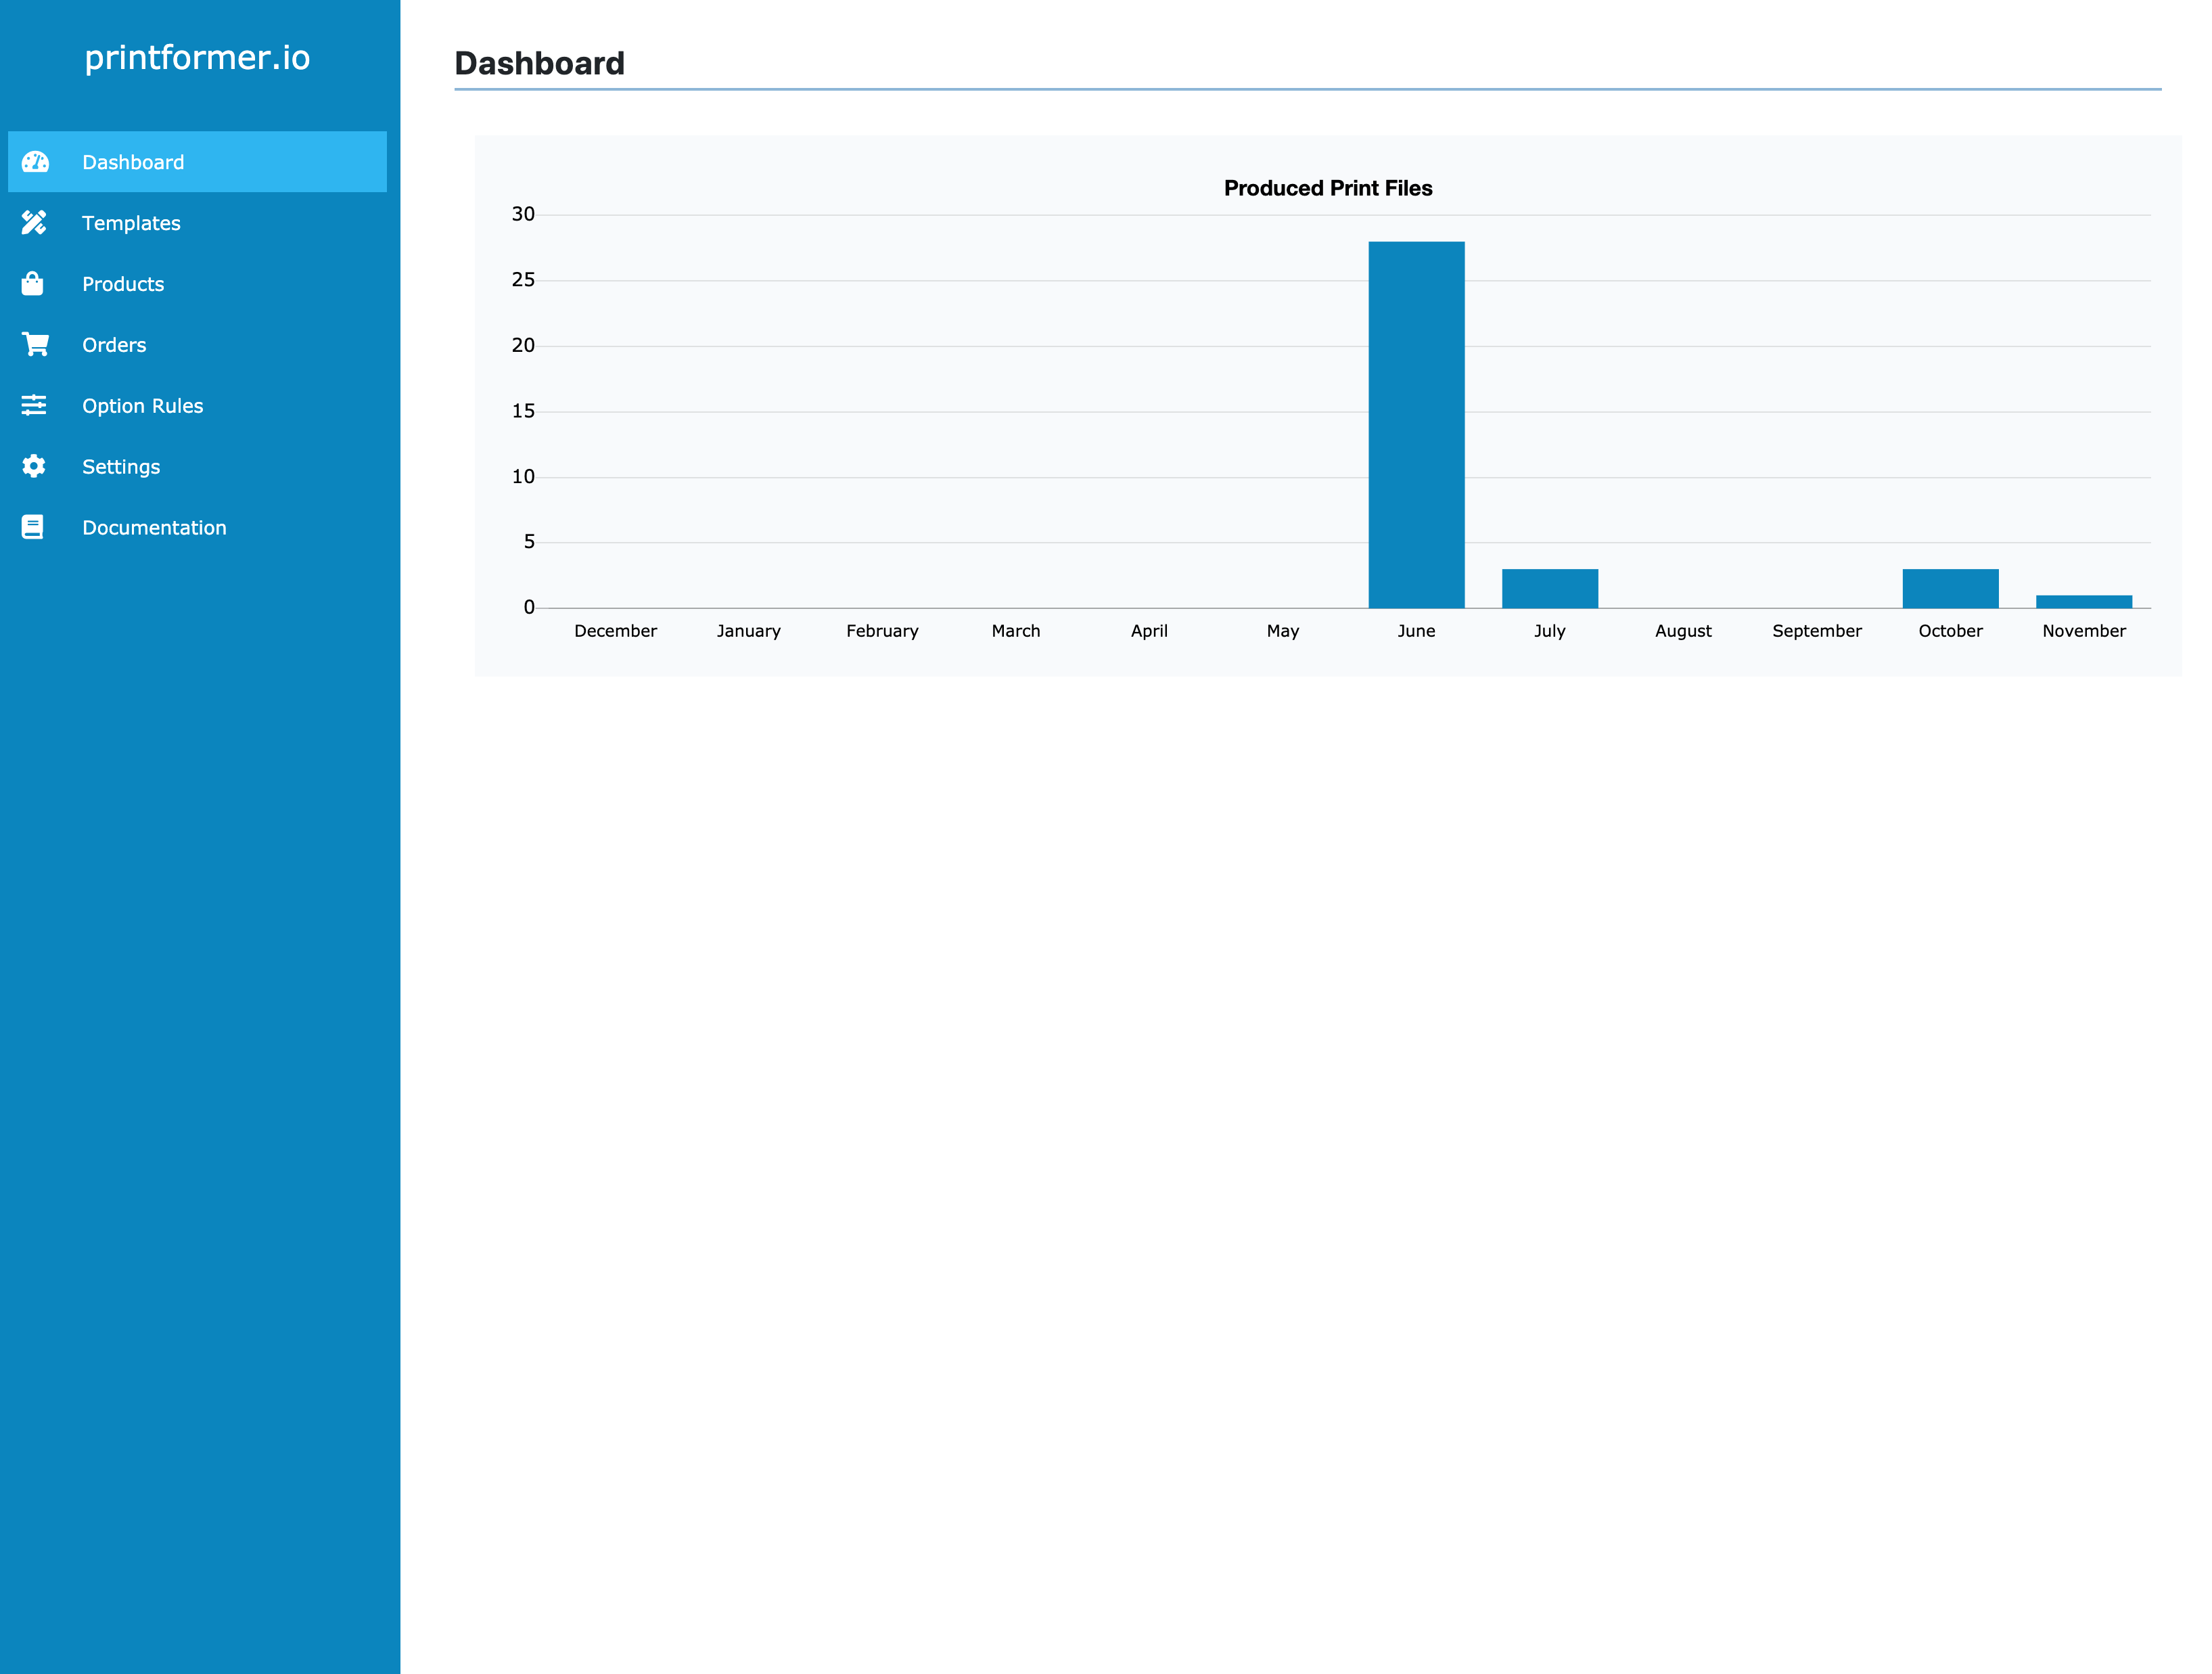
Task: Open the Products menu item
Action: (x=123, y=284)
